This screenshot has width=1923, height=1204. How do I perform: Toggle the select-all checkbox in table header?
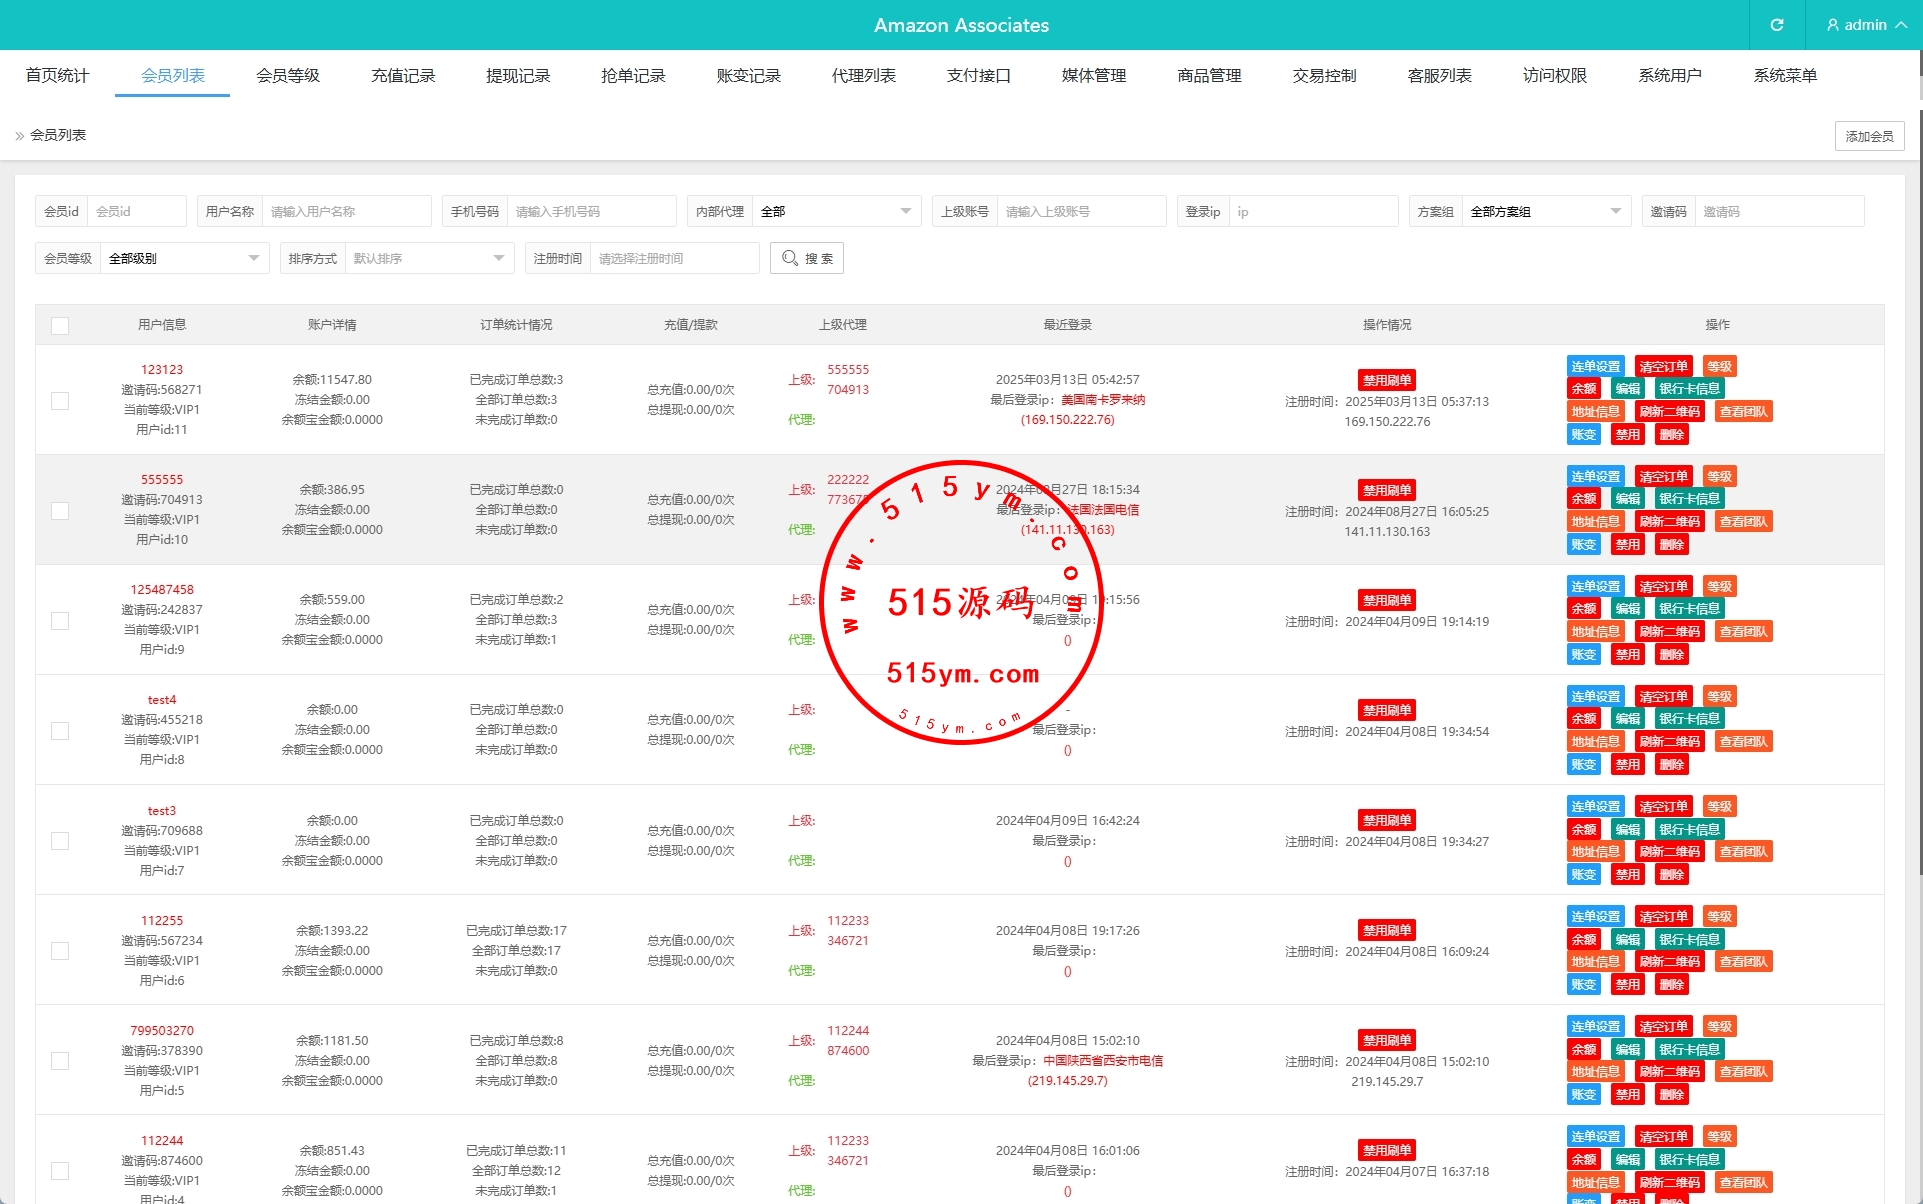[x=60, y=325]
